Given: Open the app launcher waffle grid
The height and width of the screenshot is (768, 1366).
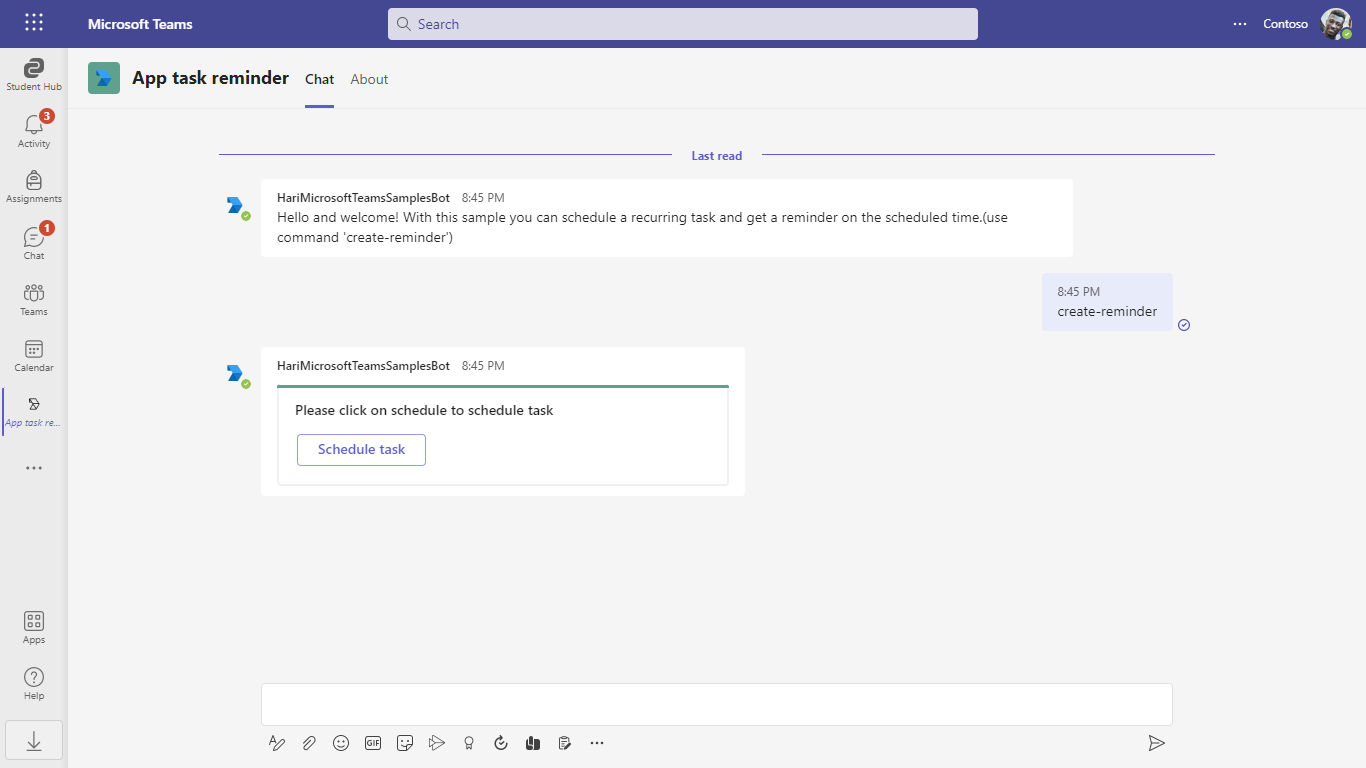Looking at the screenshot, I should [34, 23].
